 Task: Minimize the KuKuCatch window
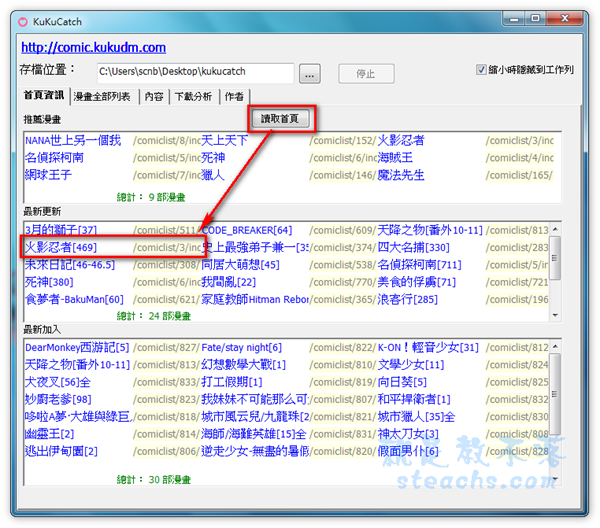point(514,19)
